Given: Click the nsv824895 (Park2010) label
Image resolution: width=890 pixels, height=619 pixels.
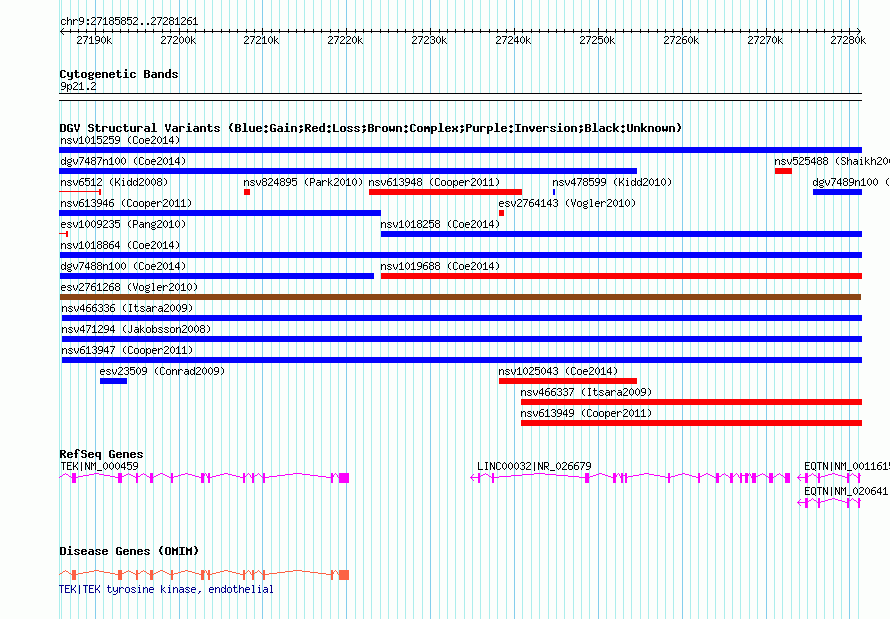Looking at the screenshot, I should point(303,182).
